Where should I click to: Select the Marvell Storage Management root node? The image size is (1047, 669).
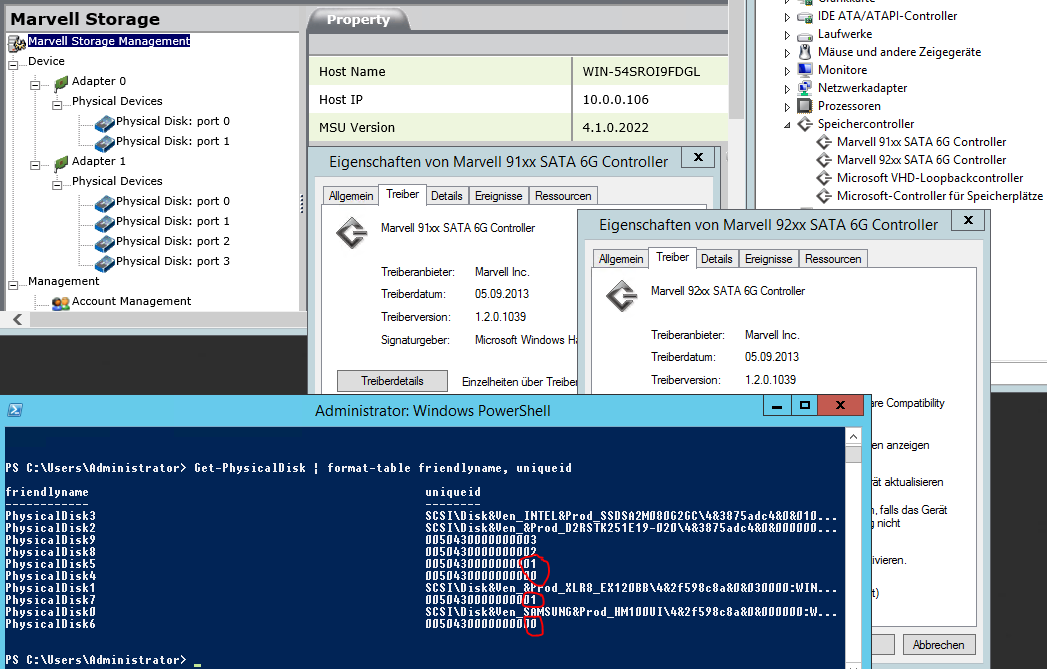pos(109,41)
